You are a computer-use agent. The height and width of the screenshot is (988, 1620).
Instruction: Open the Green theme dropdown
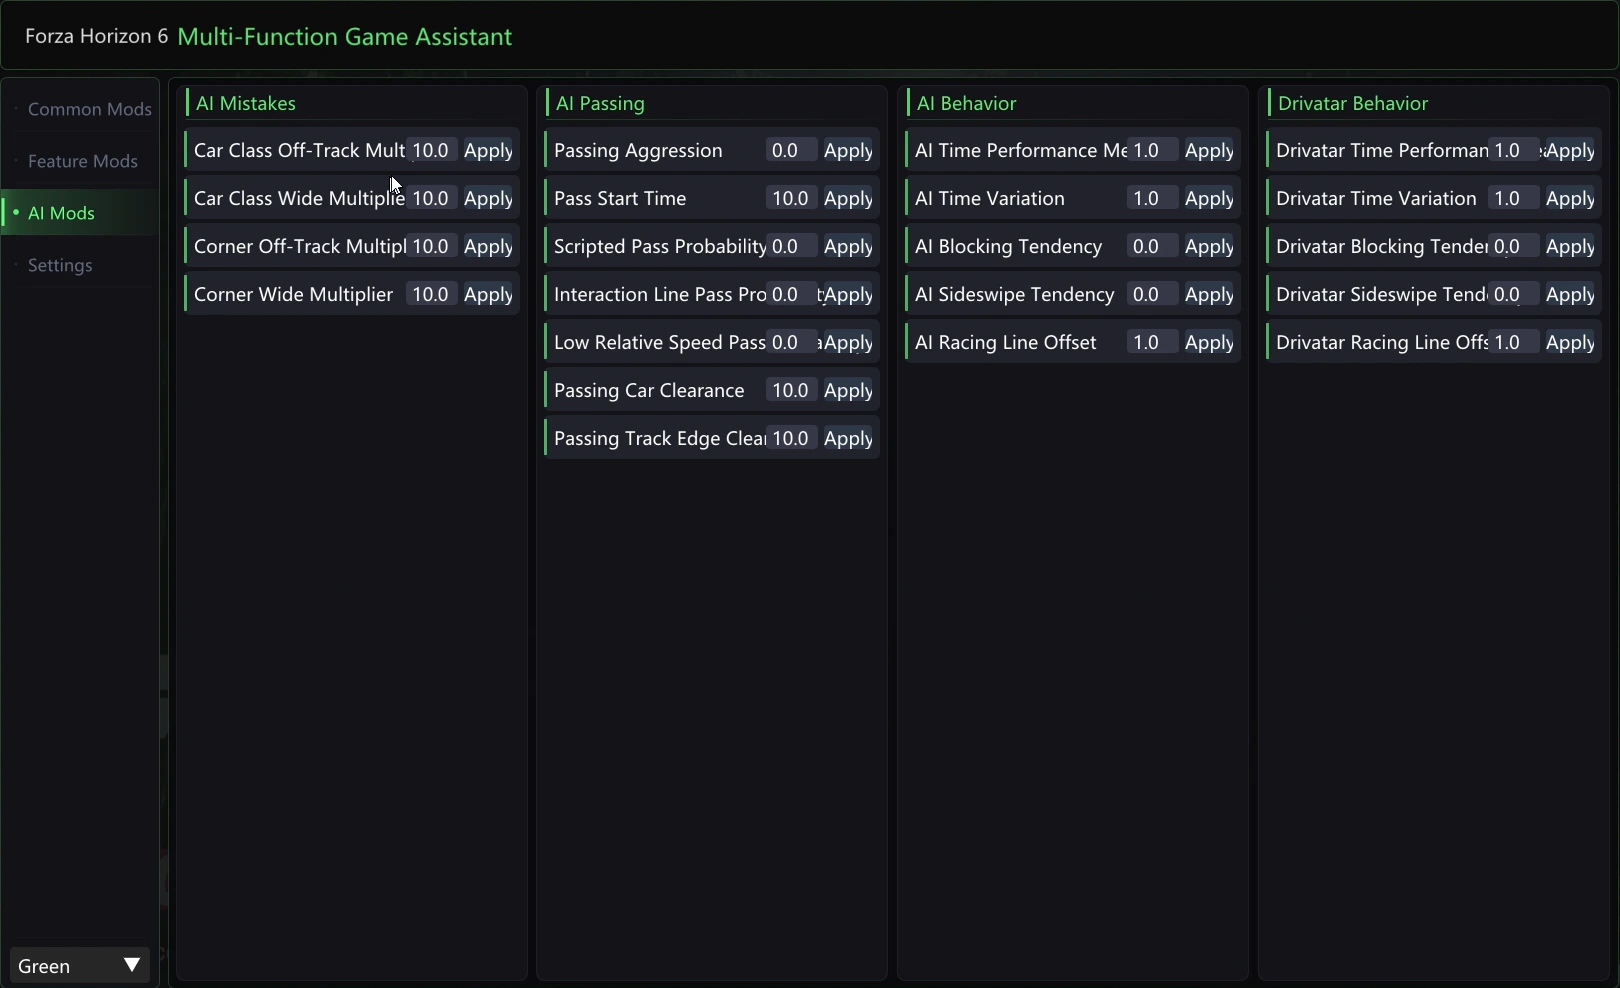click(80, 966)
